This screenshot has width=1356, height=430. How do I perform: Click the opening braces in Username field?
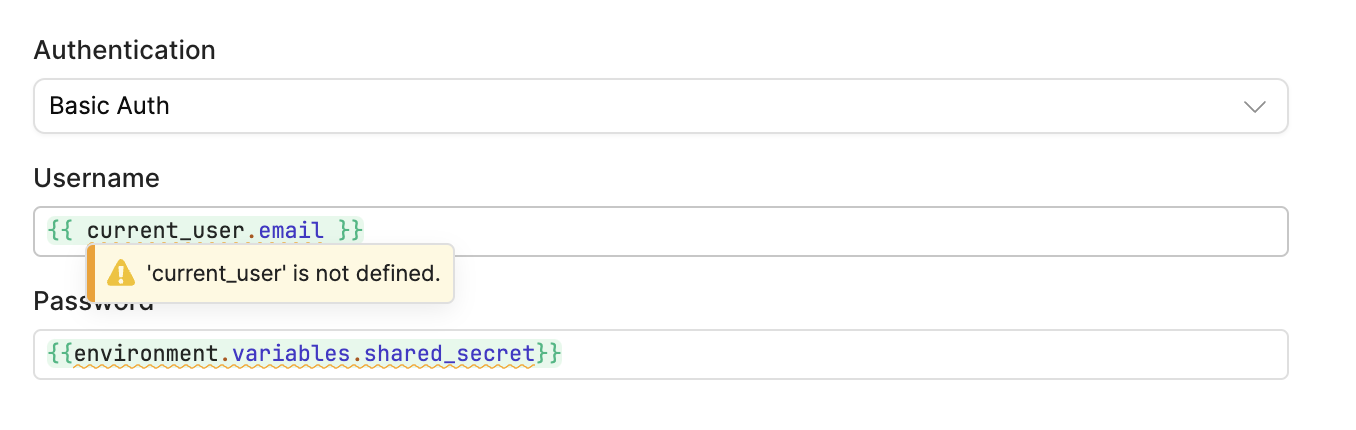point(60,231)
